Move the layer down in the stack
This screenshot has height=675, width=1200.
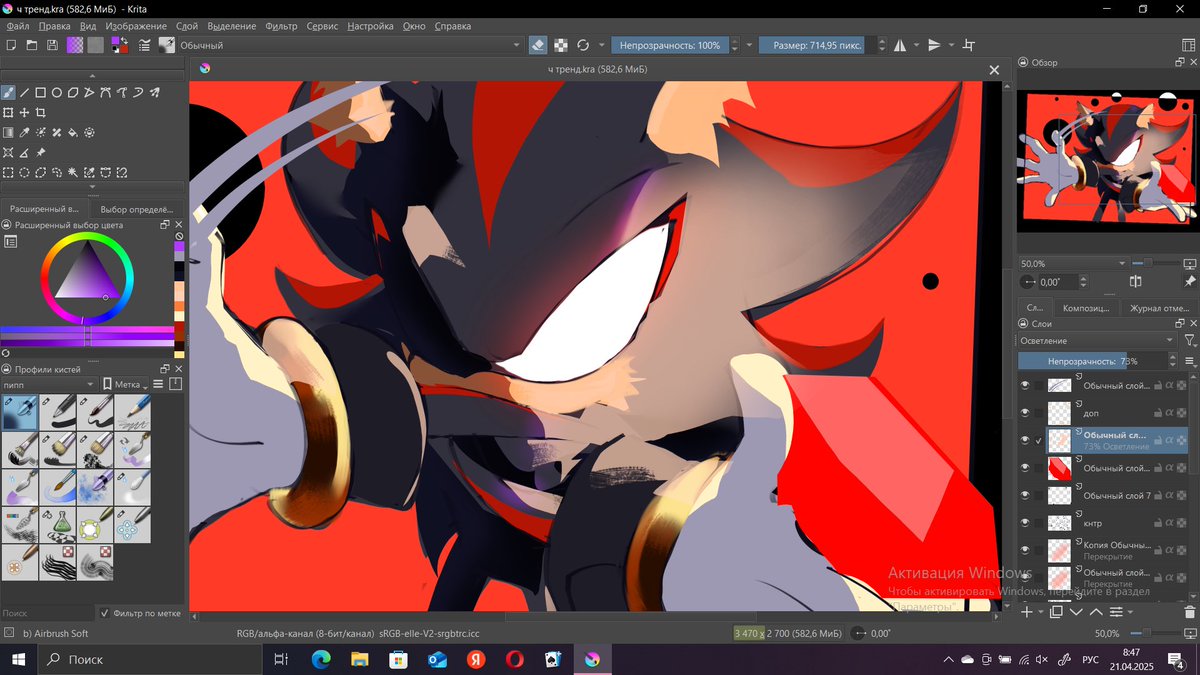(x=1076, y=611)
